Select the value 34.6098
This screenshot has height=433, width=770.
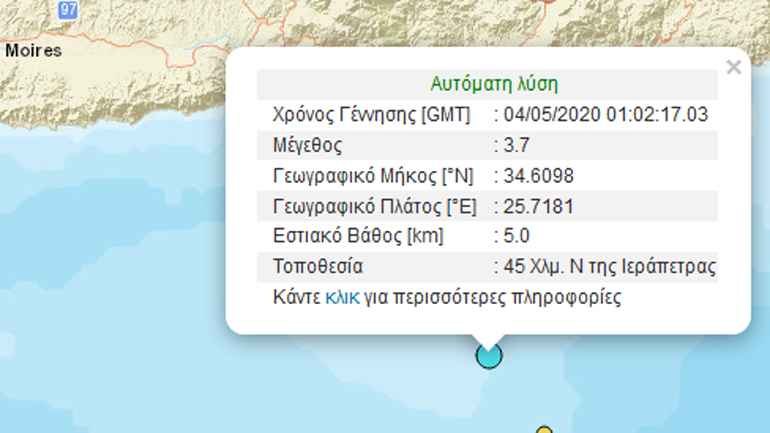539,176
